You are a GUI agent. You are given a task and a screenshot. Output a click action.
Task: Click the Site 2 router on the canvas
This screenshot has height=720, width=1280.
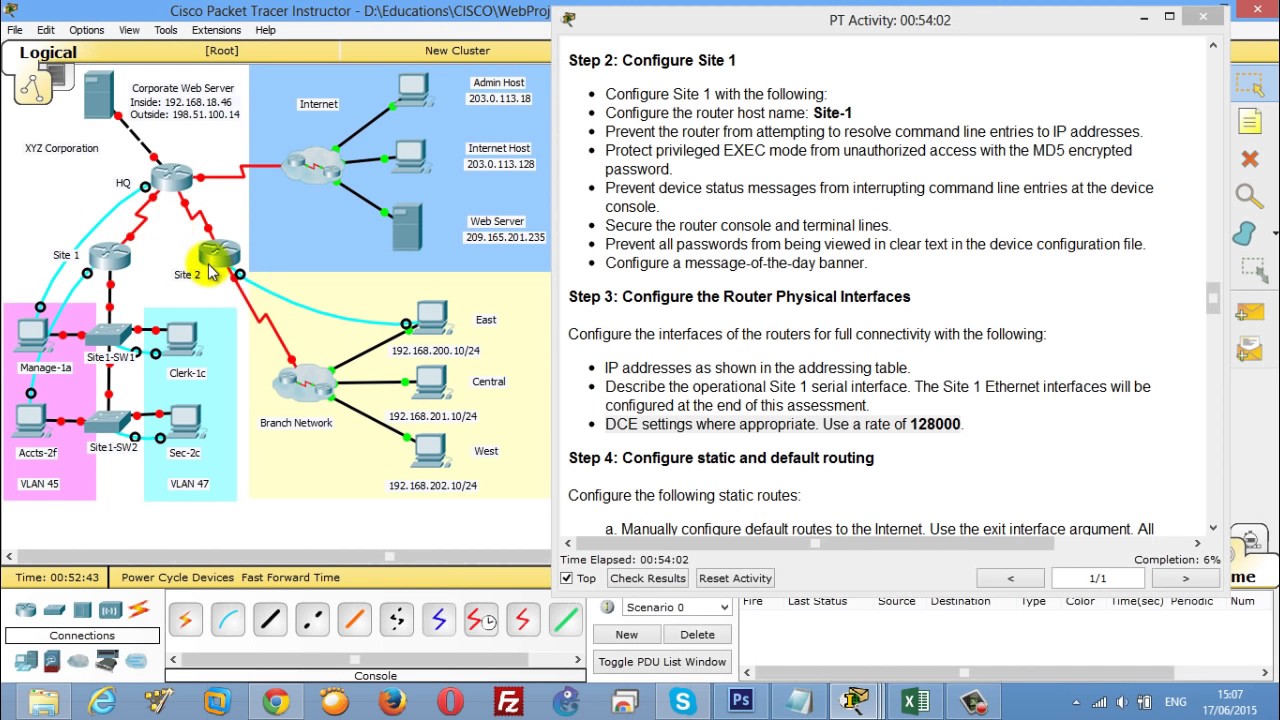tap(220, 253)
